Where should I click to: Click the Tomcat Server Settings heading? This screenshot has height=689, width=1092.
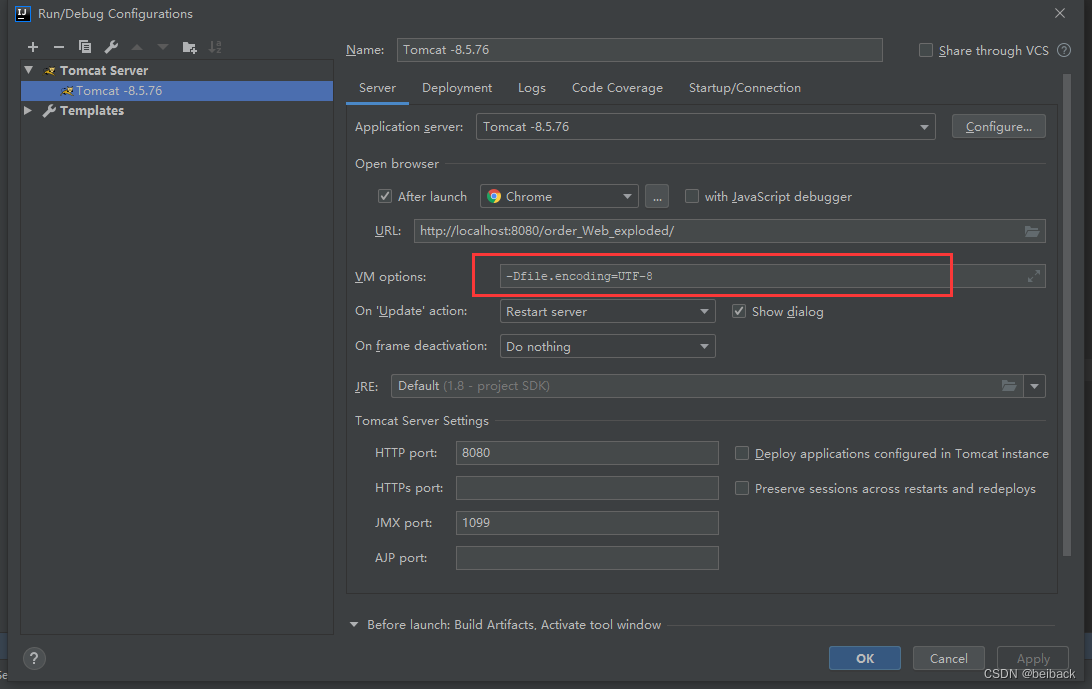tap(421, 421)
